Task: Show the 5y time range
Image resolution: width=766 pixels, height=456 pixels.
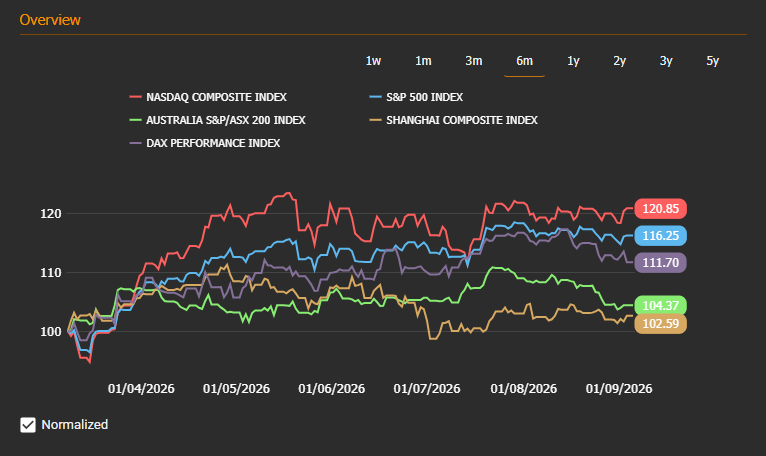Action: 712,61
